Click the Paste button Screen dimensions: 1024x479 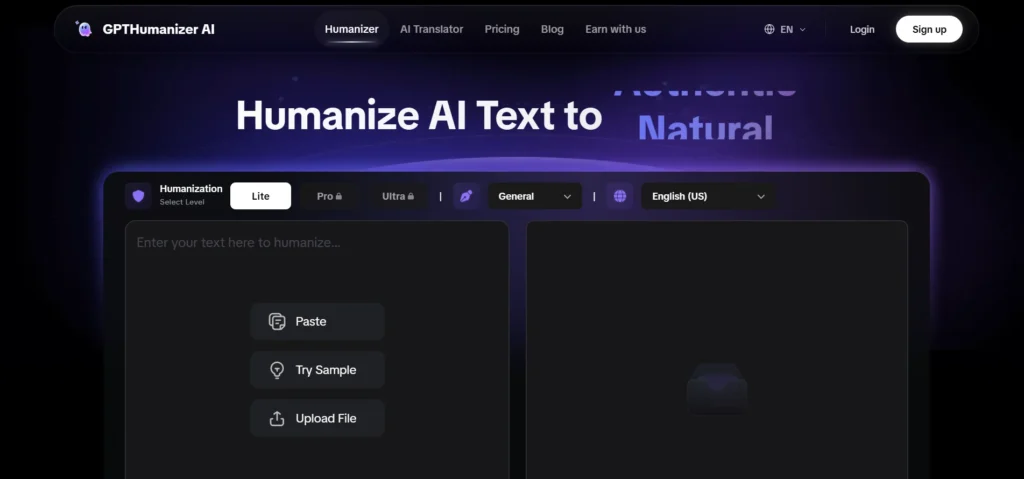(x=317, y=322)
